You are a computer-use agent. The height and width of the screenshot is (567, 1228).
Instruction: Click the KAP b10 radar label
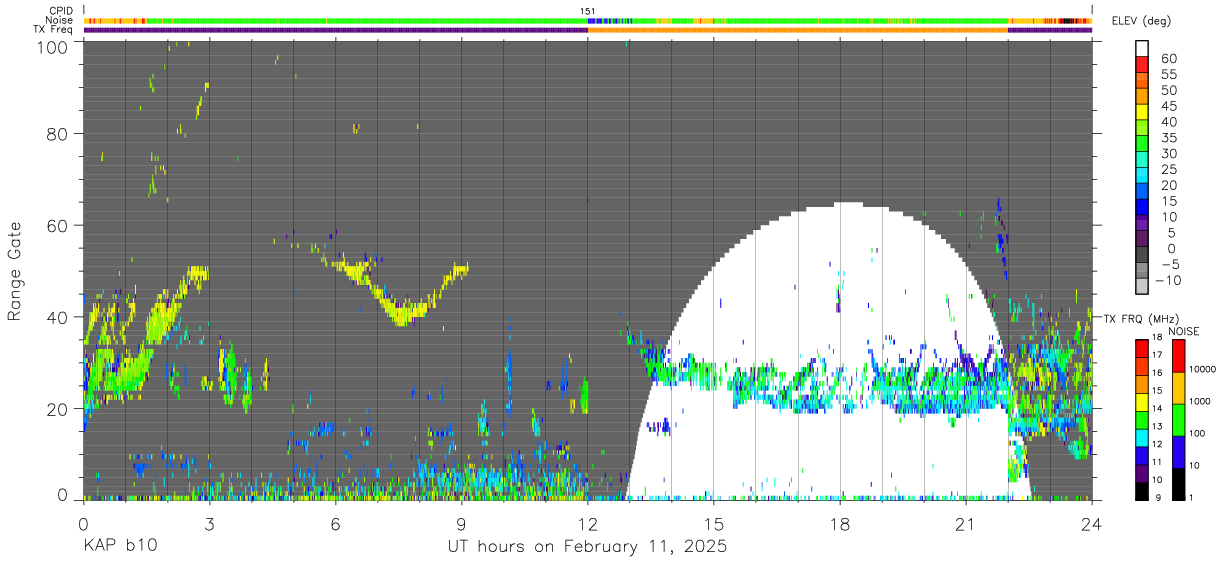pyautogui.click(x=119, y=547)
